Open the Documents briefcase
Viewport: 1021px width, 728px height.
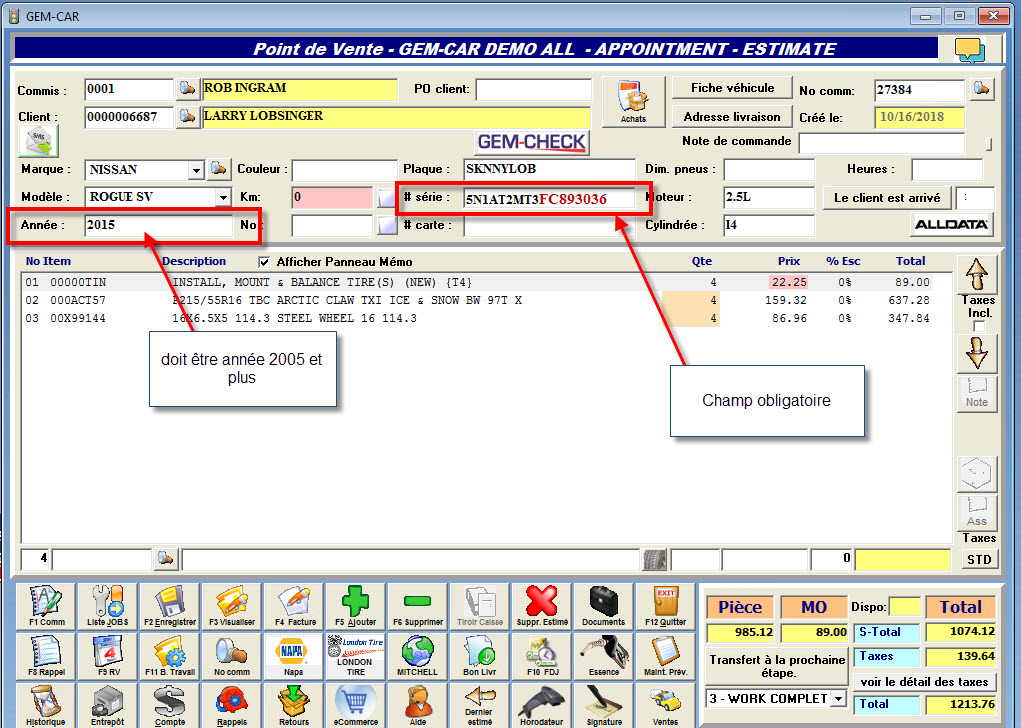pos(604,606)
